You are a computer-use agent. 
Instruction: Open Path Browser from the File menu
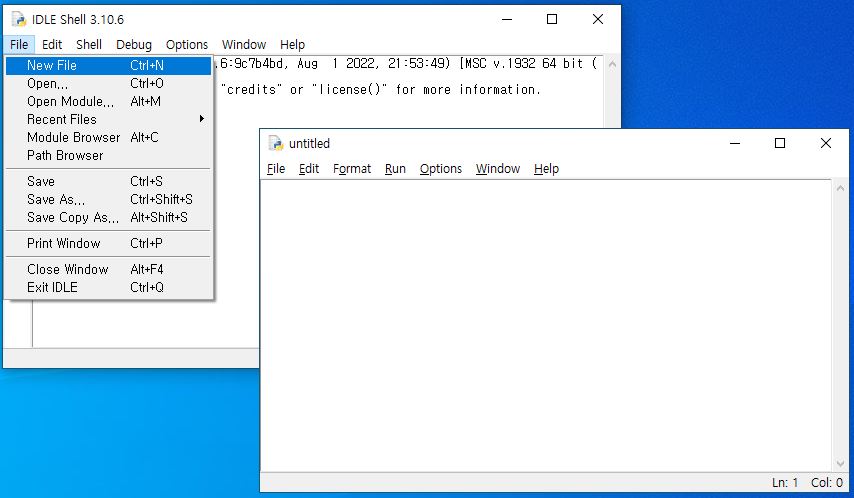[108, 155]
